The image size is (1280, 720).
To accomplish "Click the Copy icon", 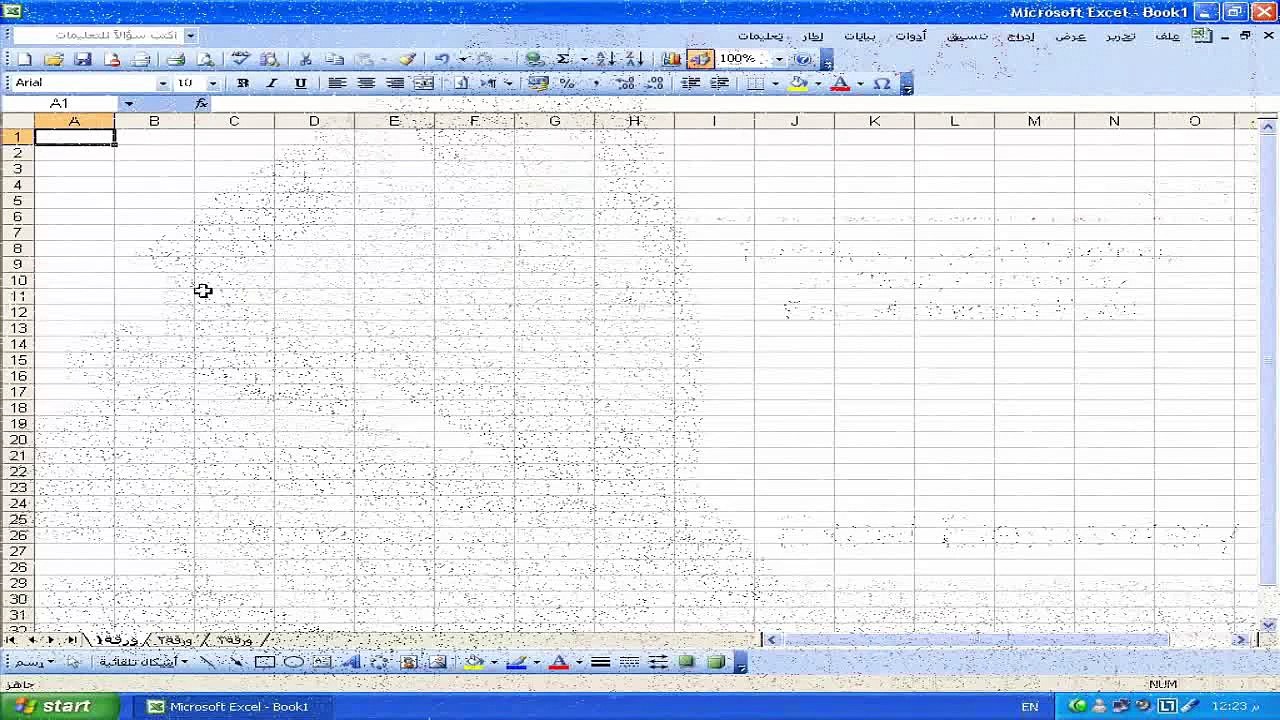I will [335, 60].
